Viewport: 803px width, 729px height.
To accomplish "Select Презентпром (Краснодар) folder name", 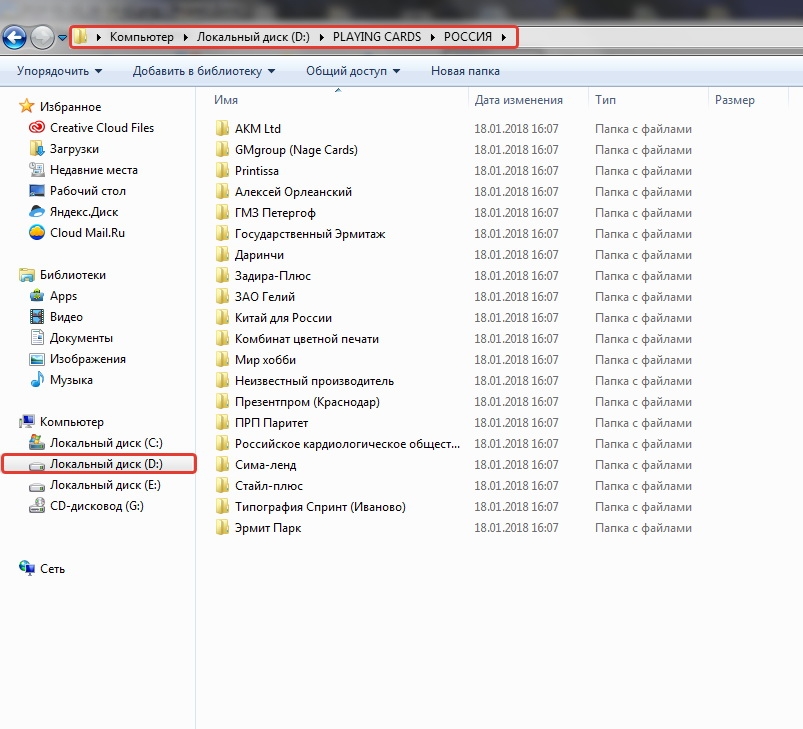I will (x=307, y=402).
